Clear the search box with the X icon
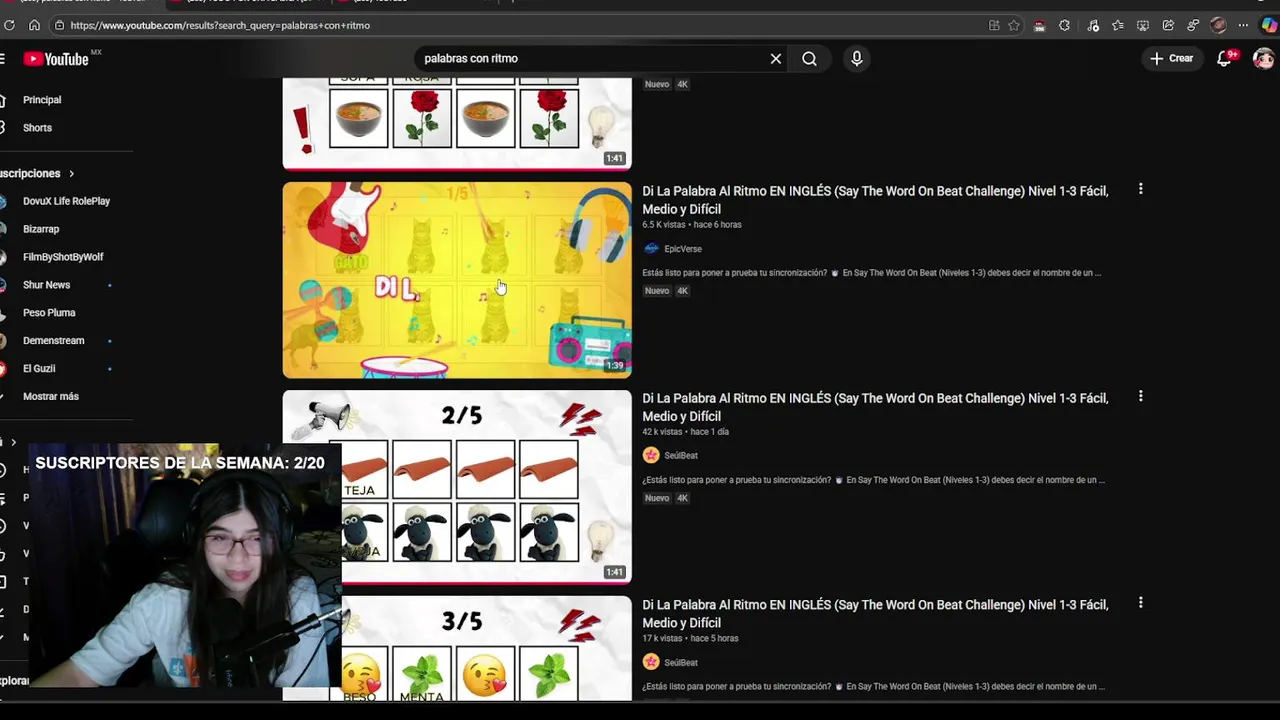 tap(775, 59)
